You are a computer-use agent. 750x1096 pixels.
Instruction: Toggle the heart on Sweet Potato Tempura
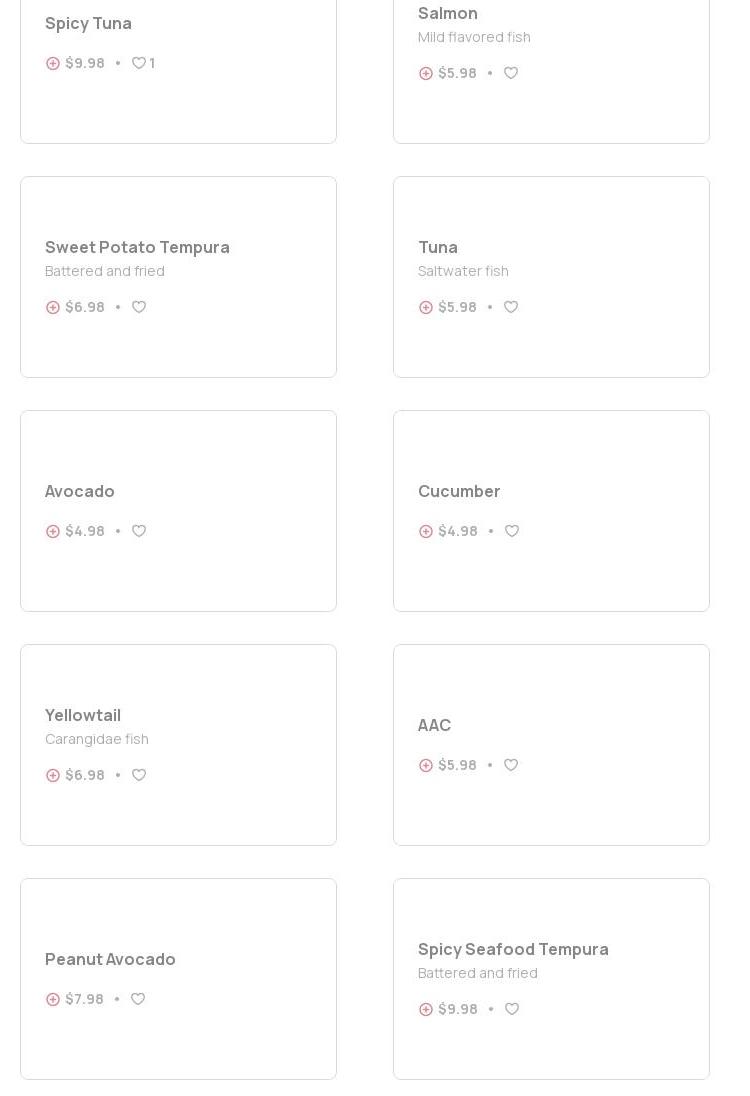click(x=139, y=307)
